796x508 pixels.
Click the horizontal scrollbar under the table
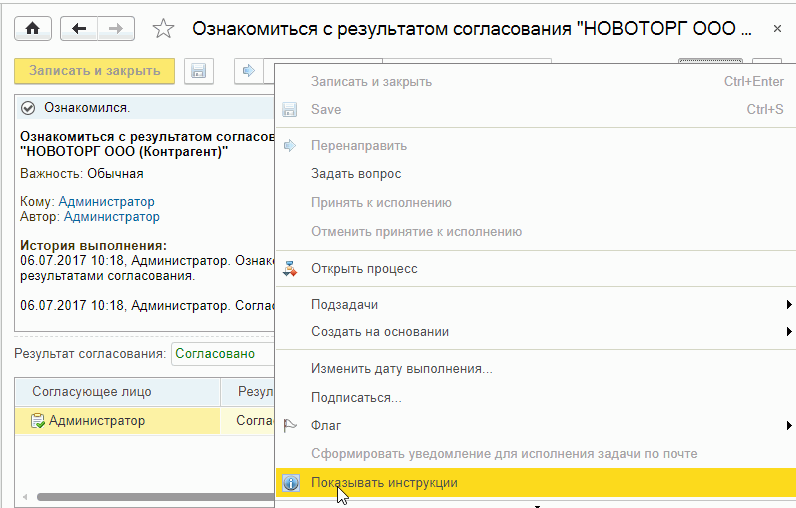click(x=155, y=497)
